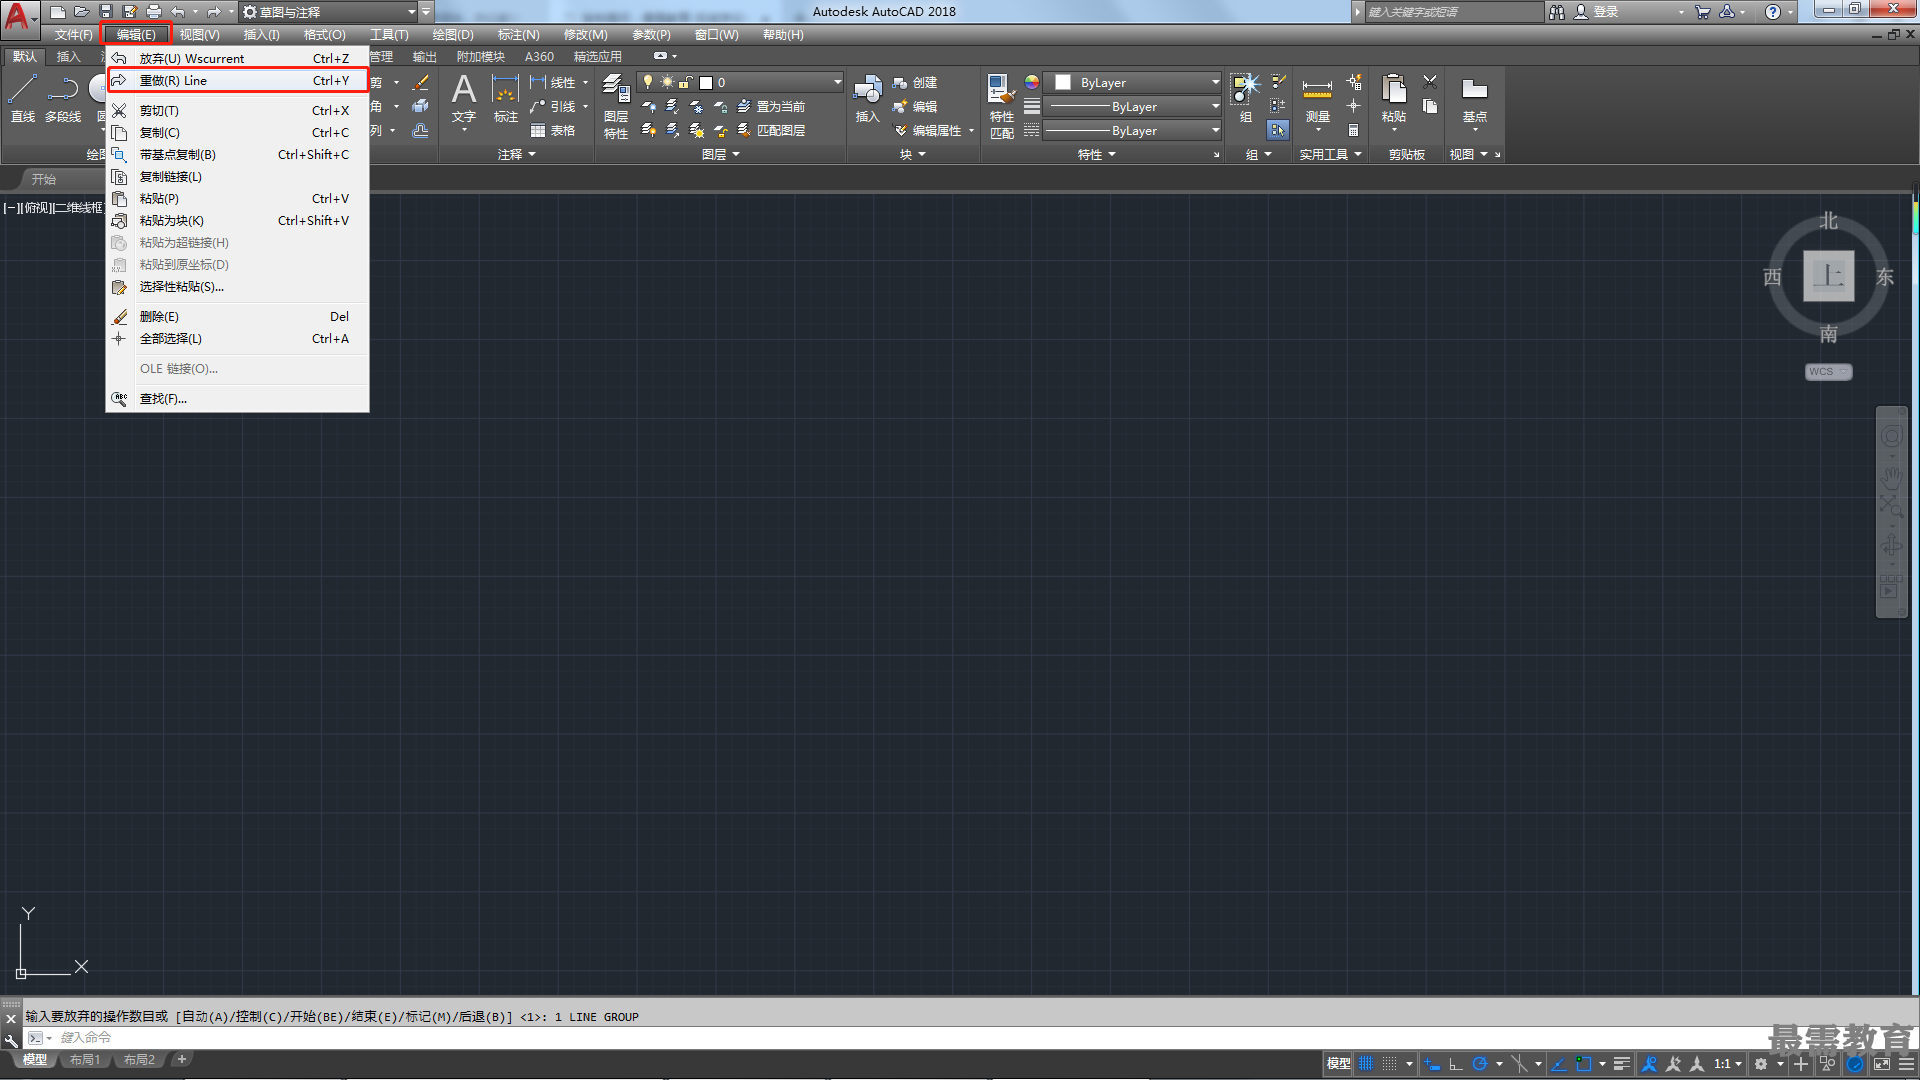
Task: Expand the 特性 panel arrow
Action: tap(1112, 155)
